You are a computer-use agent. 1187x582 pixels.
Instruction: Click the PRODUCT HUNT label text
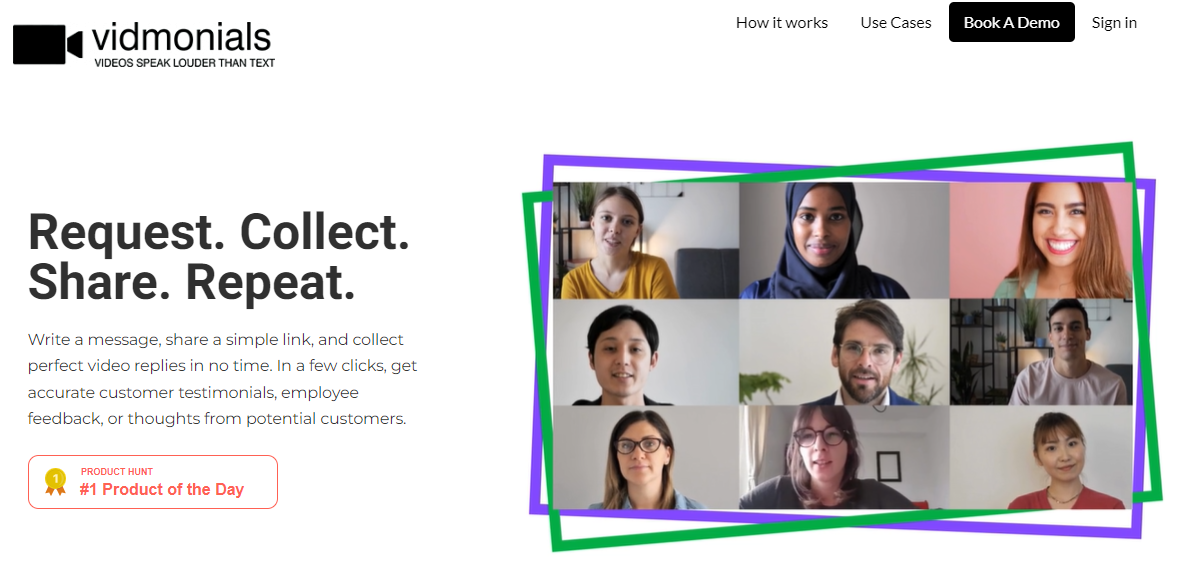(116, 471)
